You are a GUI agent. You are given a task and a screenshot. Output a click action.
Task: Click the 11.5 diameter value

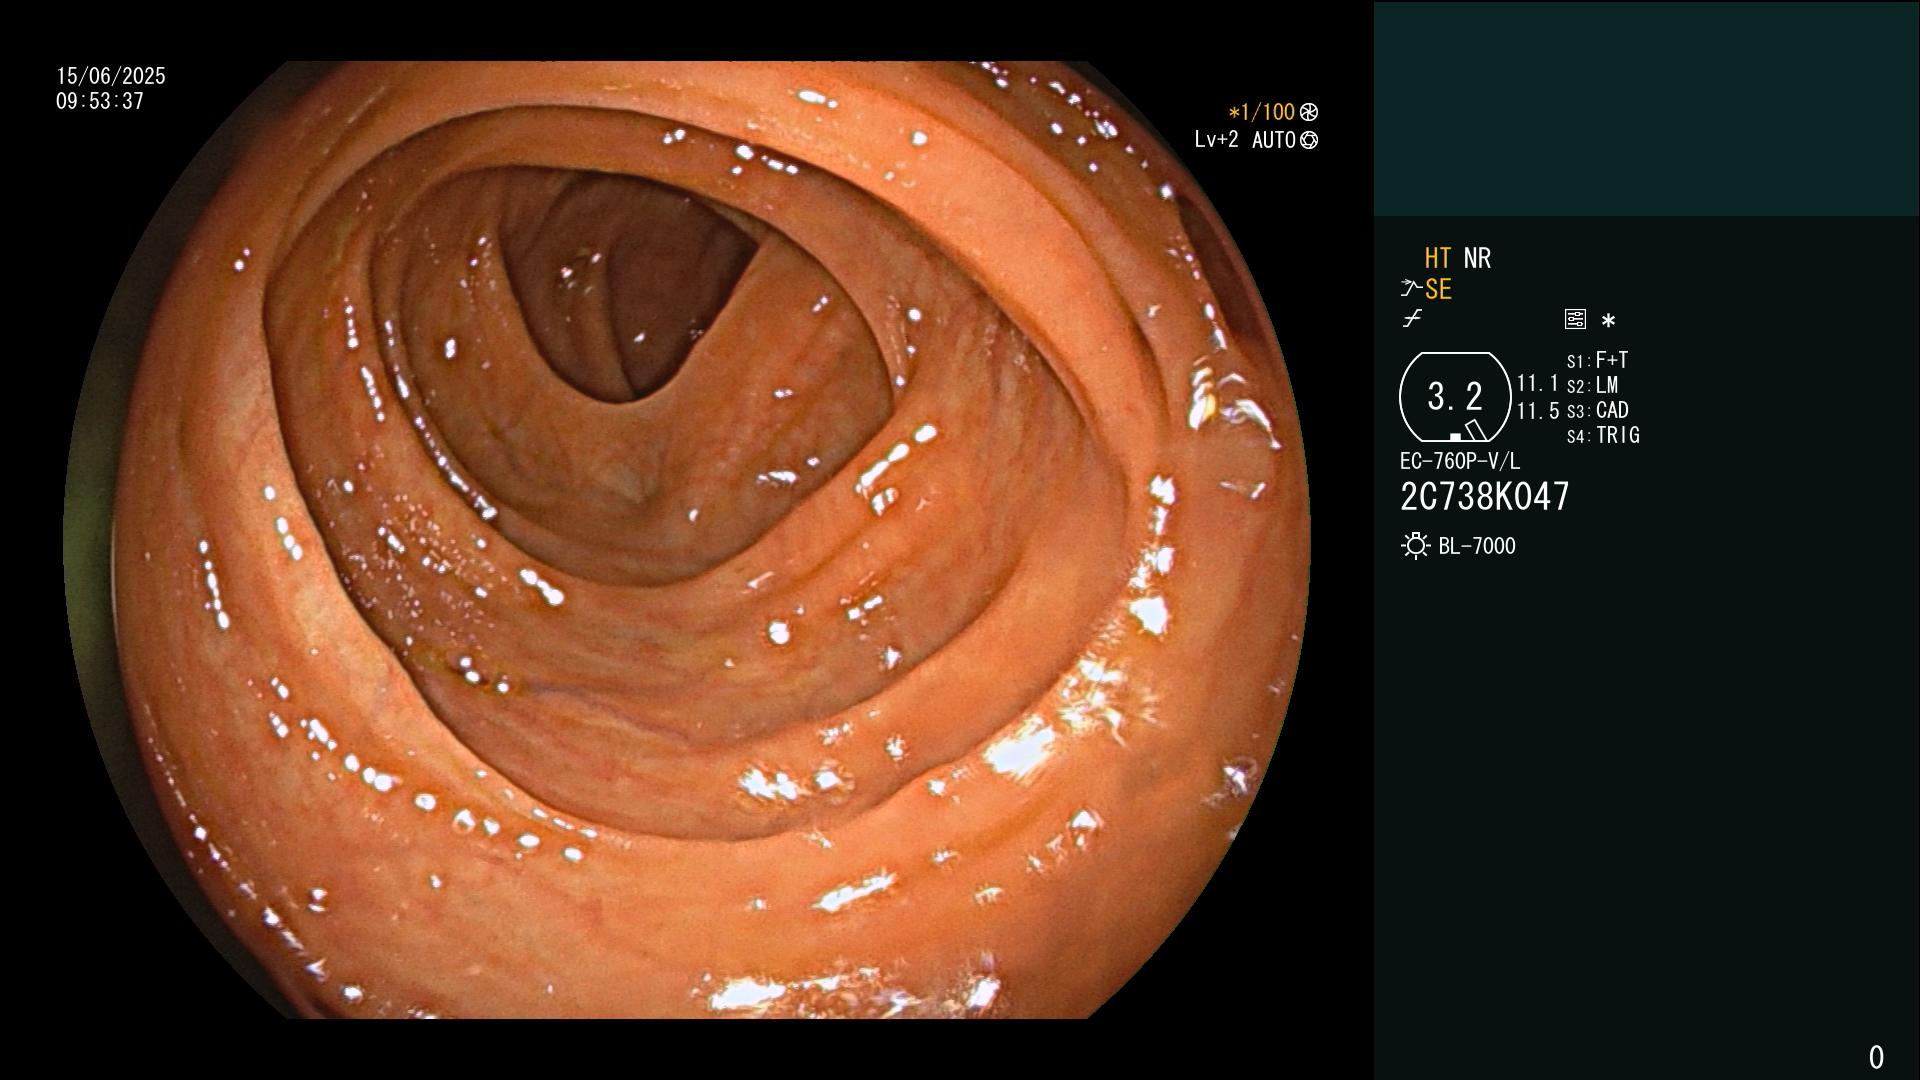pos(1538,411)
